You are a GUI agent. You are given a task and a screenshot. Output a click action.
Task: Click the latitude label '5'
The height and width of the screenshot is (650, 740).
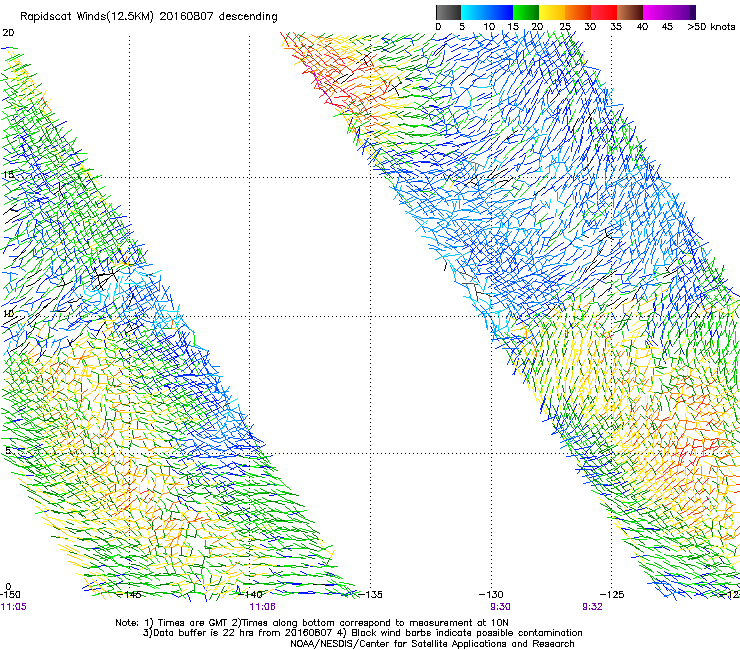coord(8,451)
